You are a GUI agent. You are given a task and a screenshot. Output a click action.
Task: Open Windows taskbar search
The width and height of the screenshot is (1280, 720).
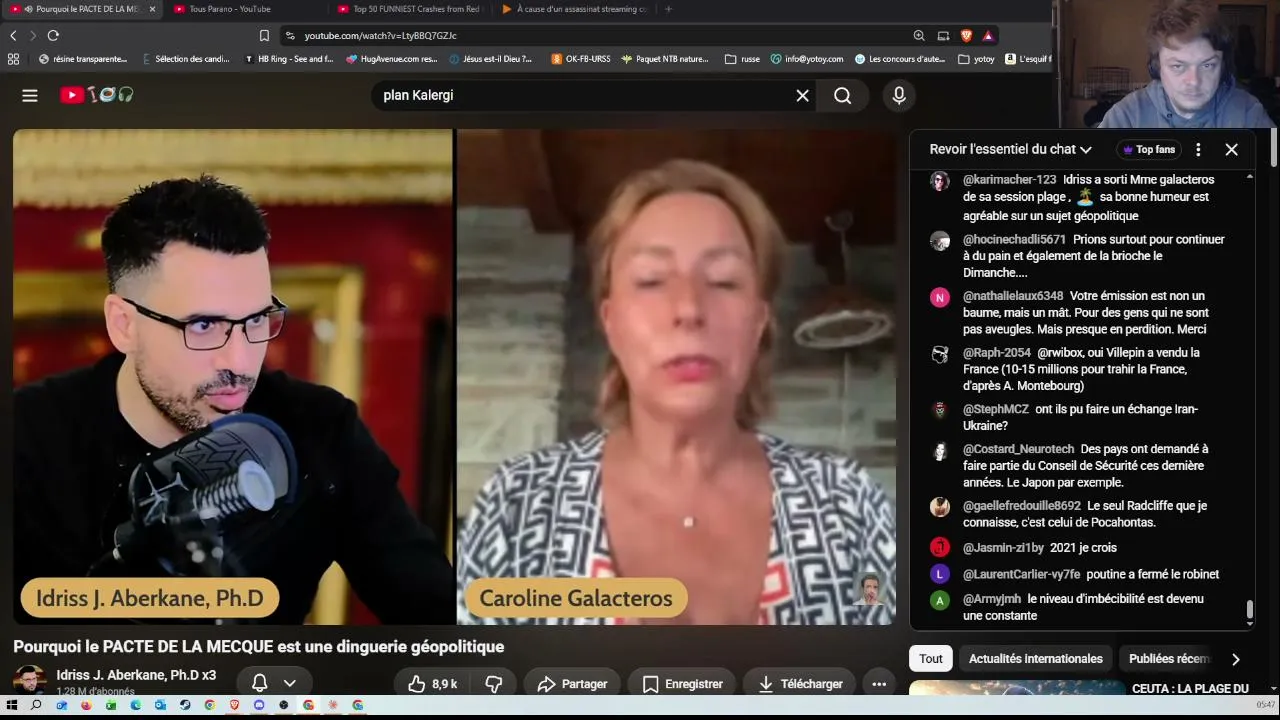coord(36,705)
